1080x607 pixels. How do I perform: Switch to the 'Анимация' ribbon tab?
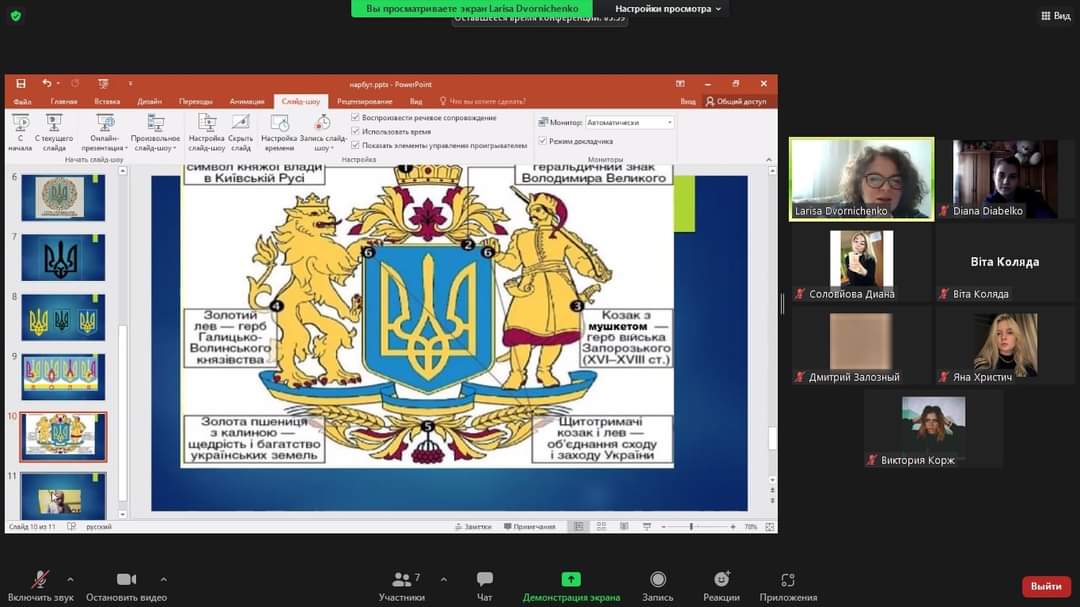coord(247,101)
